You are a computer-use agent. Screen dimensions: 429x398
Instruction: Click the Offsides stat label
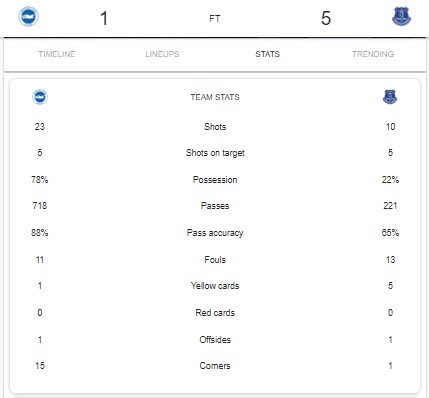coord(215,340)
